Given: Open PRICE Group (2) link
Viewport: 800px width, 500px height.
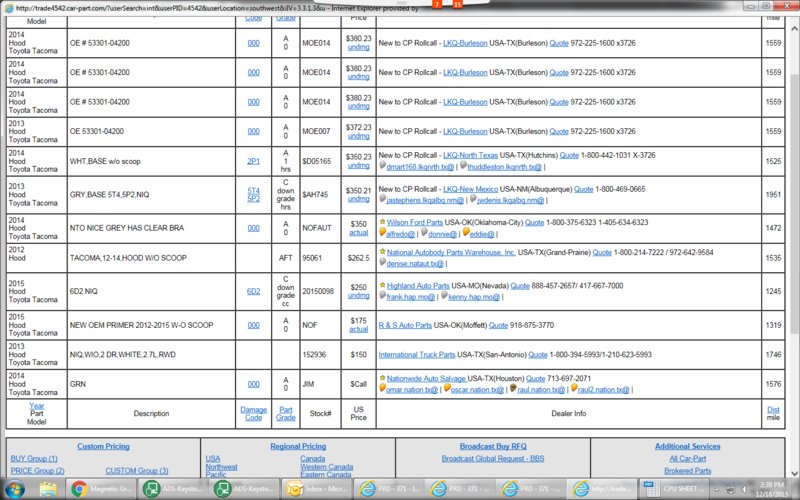Looking at the screenshot, I should point(37,470).
